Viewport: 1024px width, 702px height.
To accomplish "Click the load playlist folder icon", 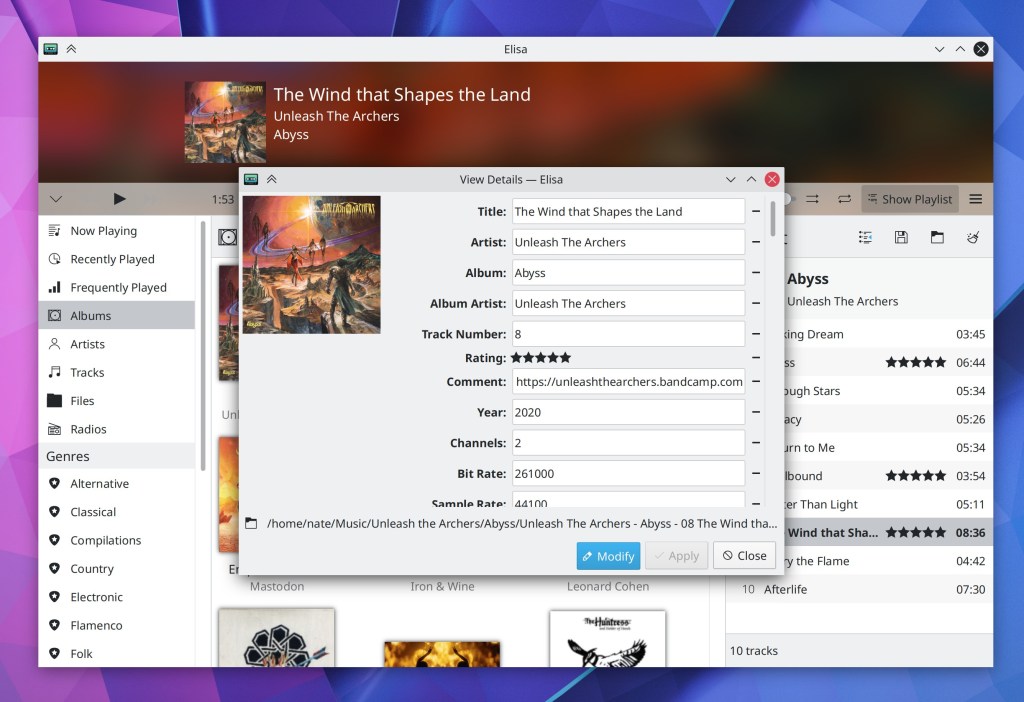I will click(937, 237).
